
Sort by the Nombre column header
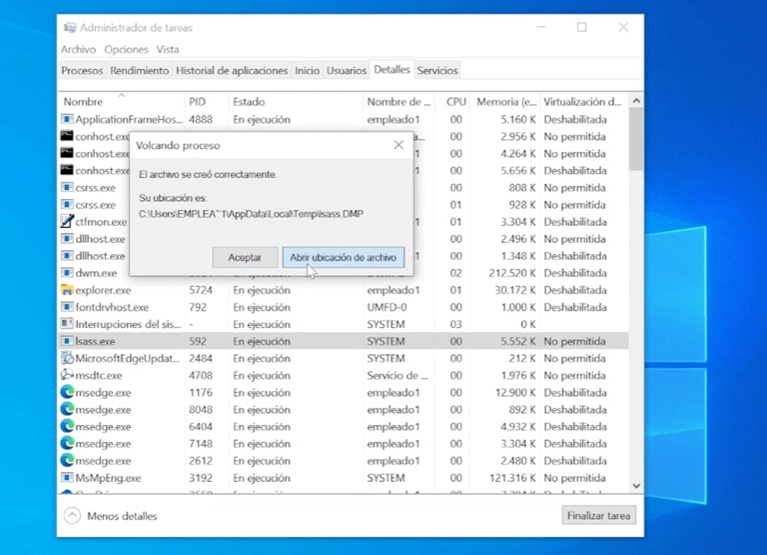pos(121,102)
